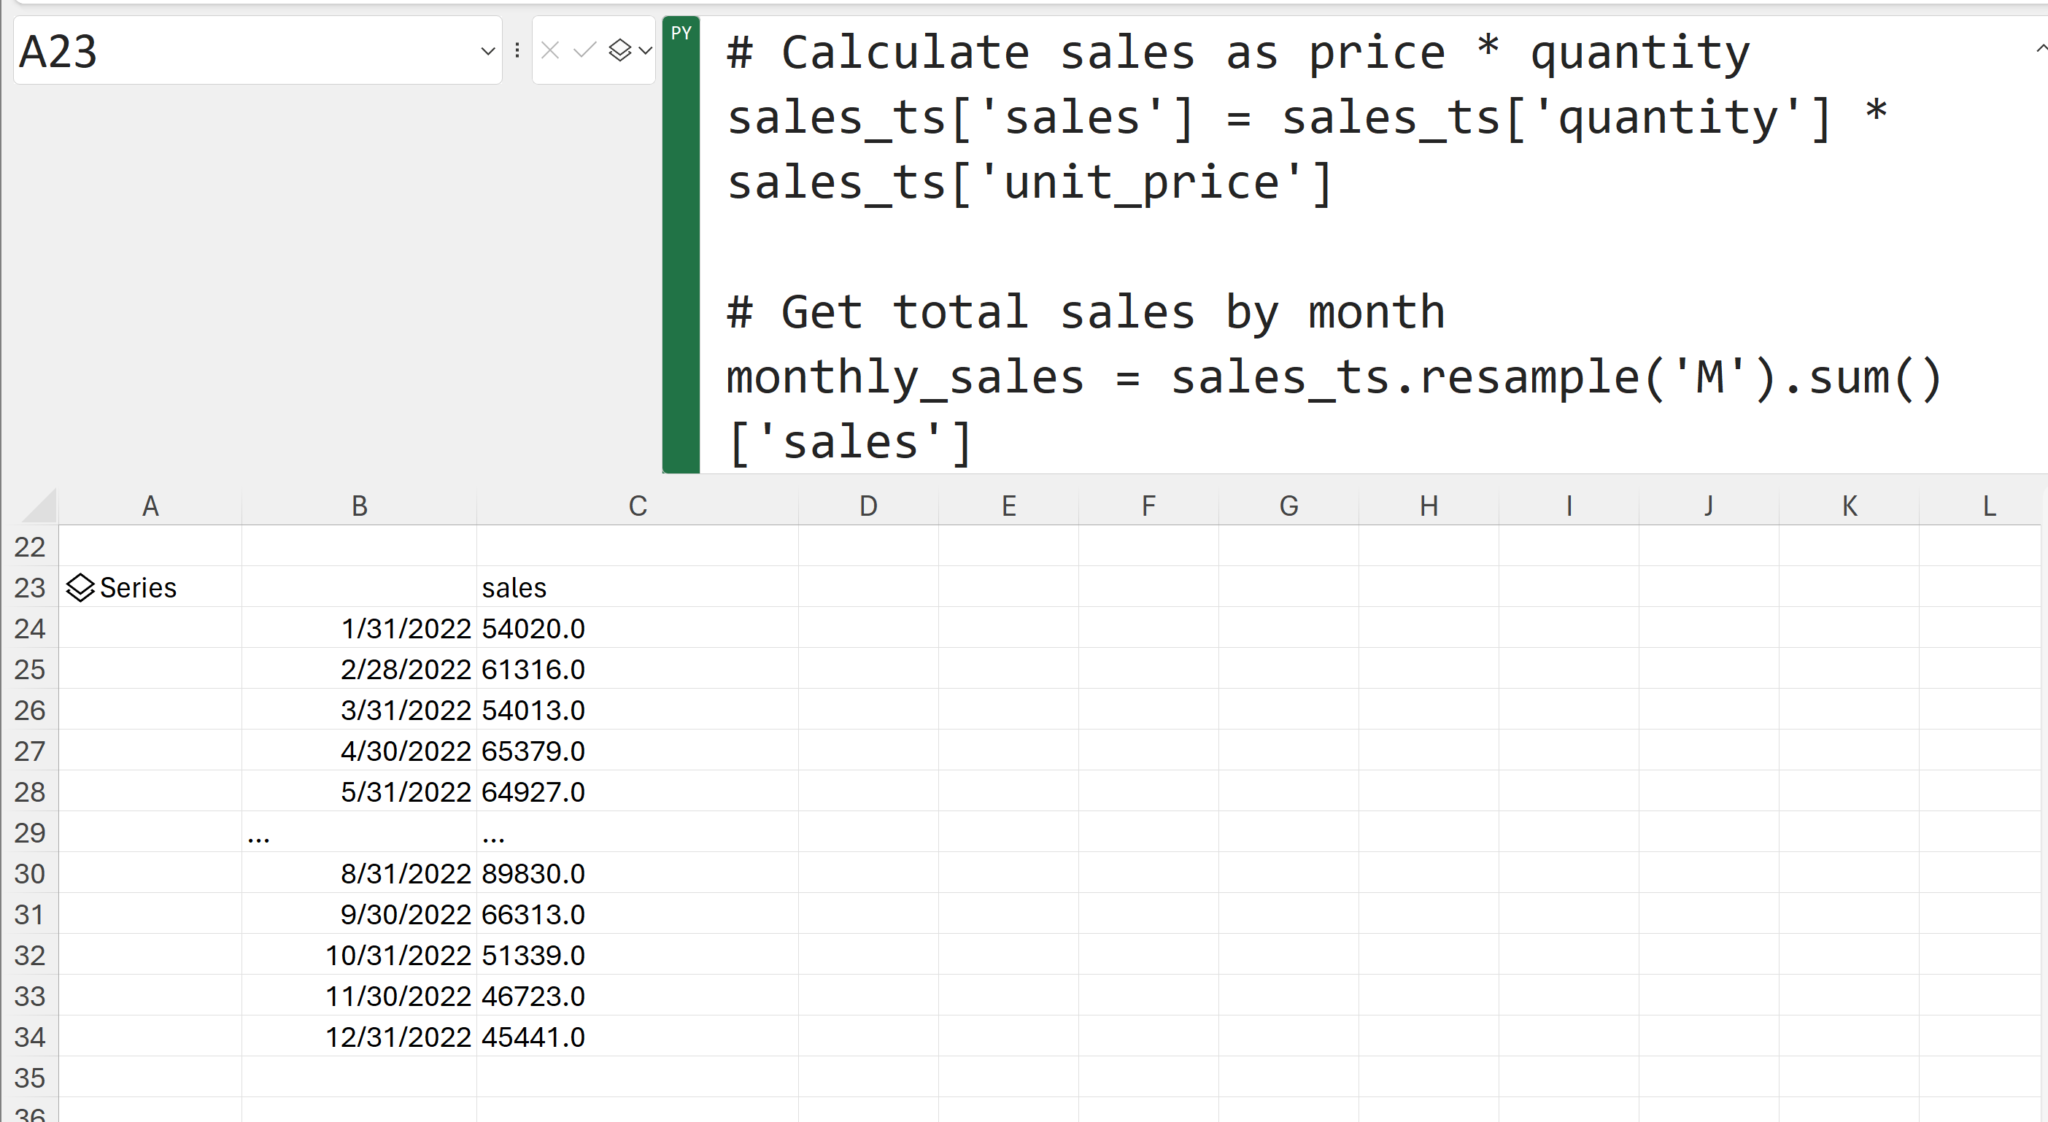Click the Python output type icon
Screen dimensions: 2048x1122
pos(620,50)
